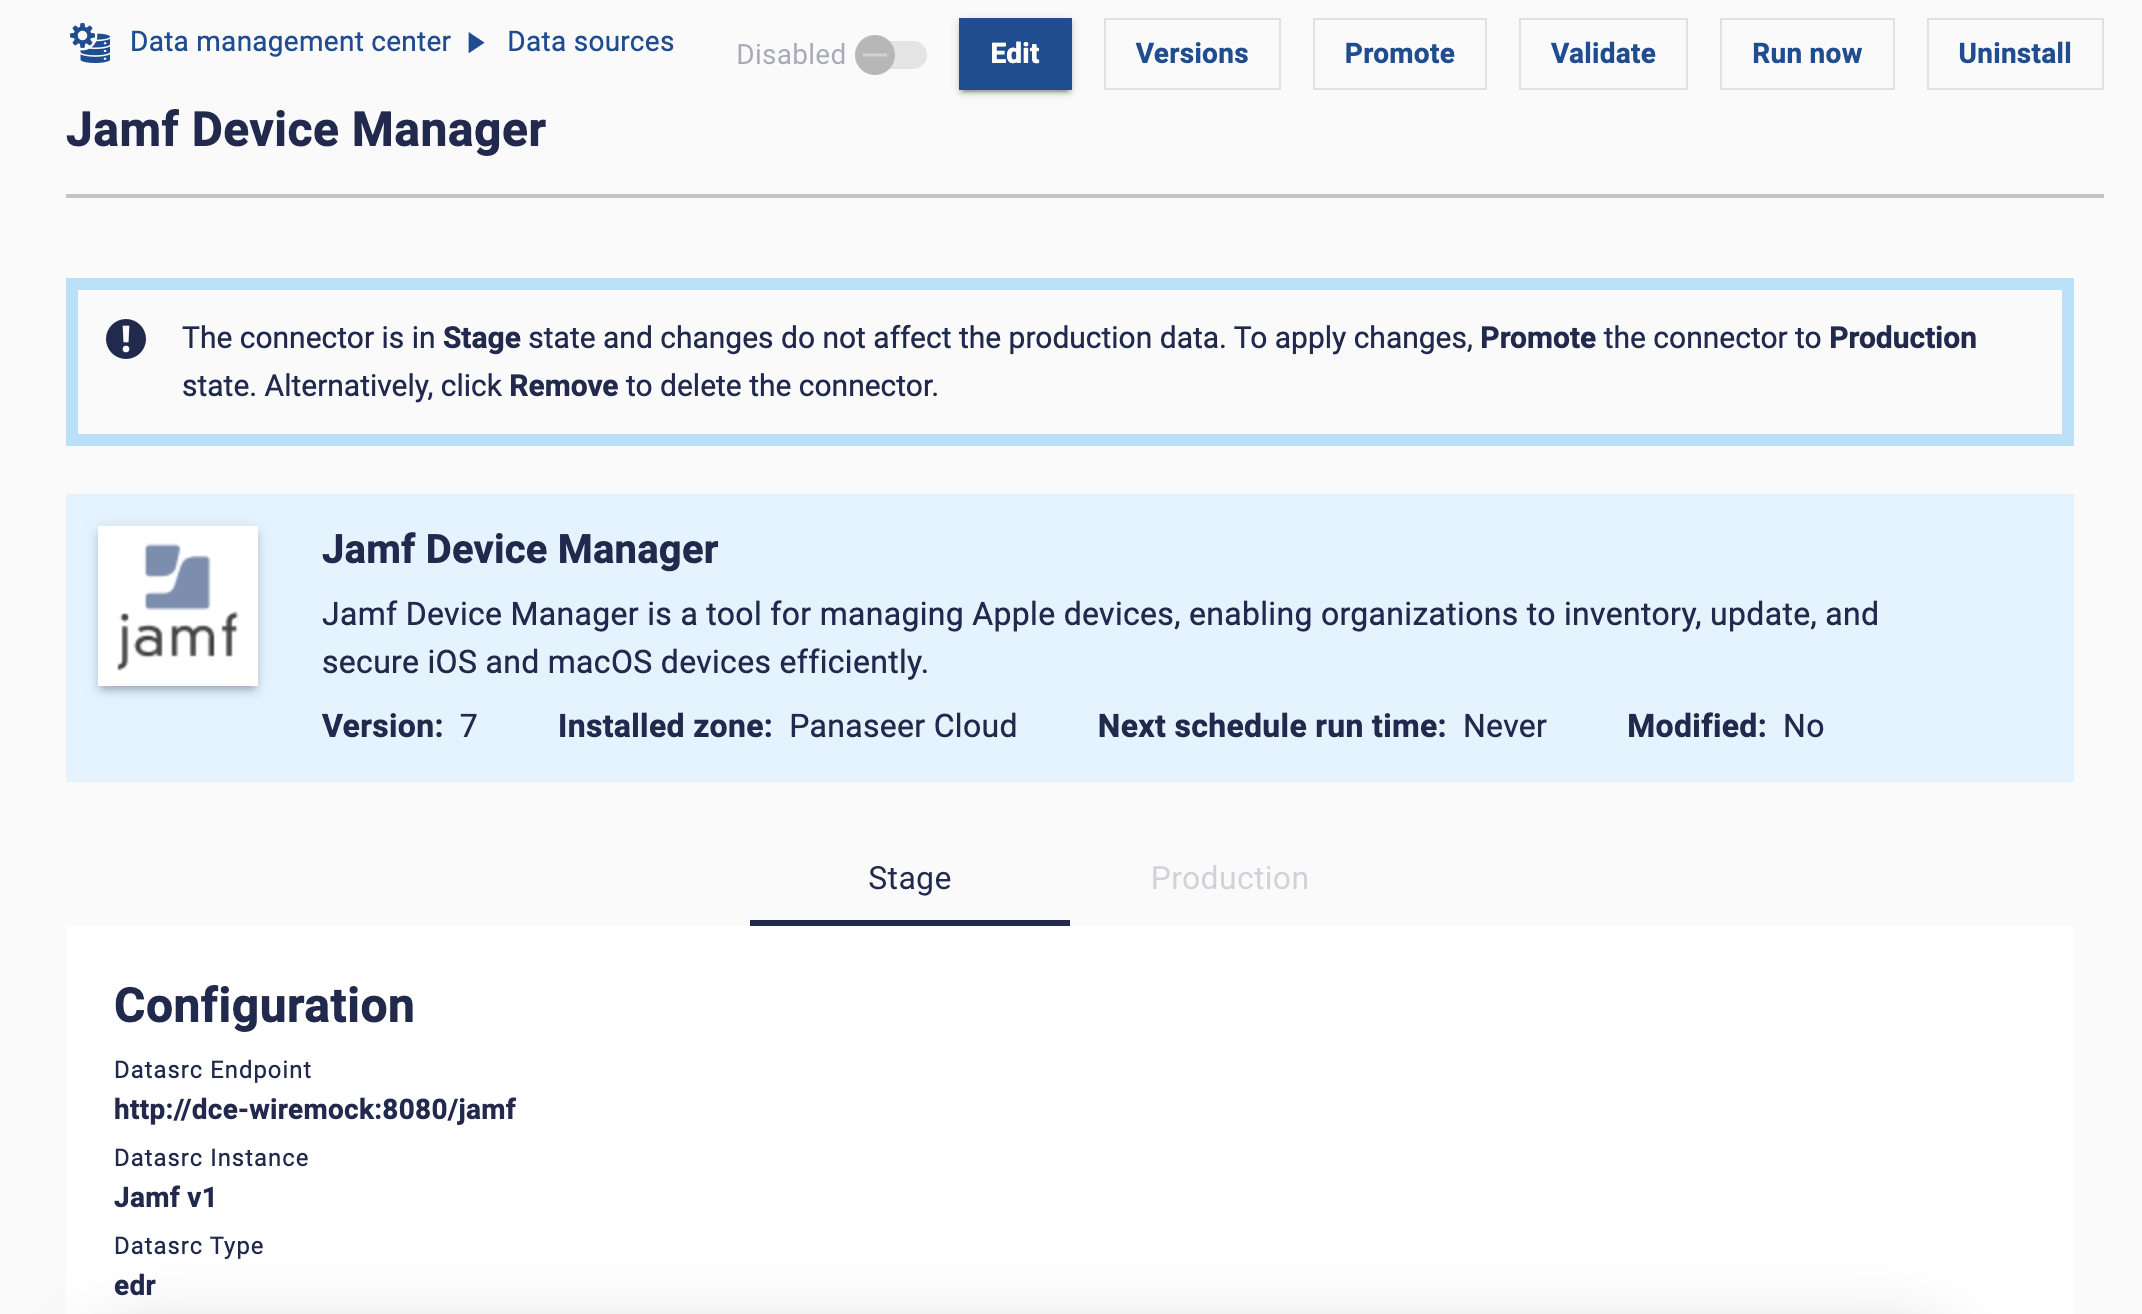Switch to the Production tab
This screenshot has width=2142, height=1314.
[1230, 879]
